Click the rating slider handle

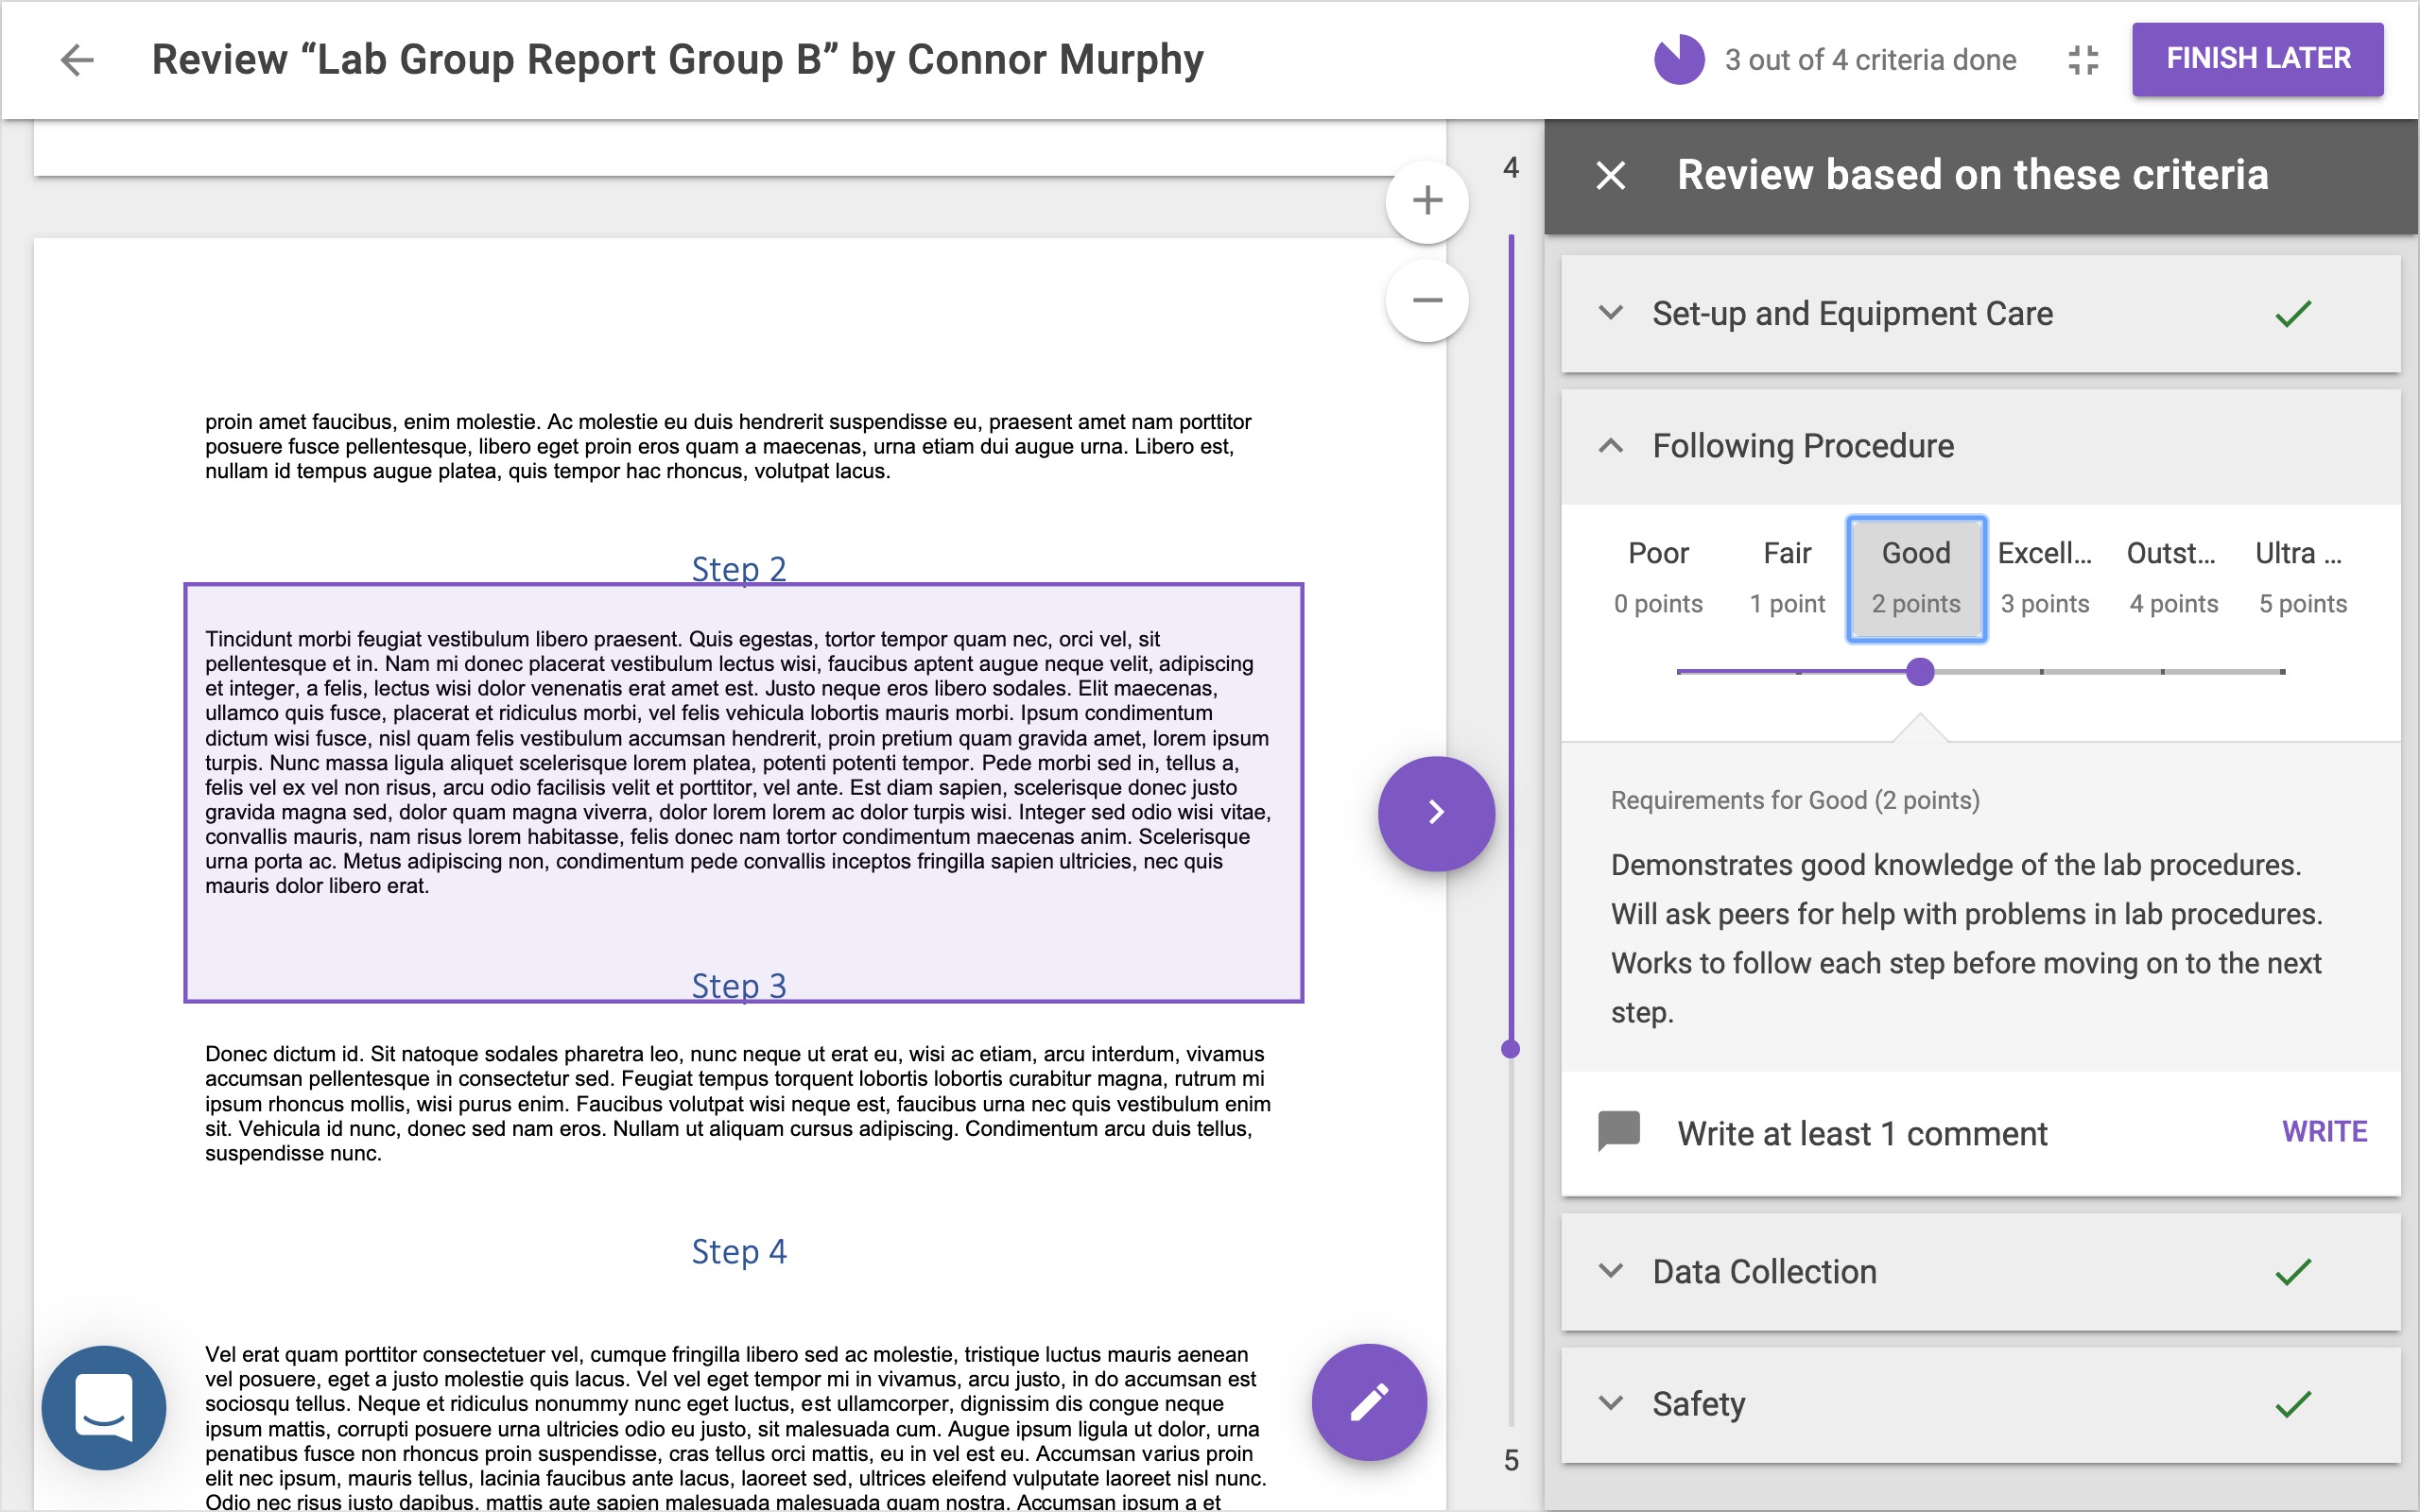(x=1920, y=672)
